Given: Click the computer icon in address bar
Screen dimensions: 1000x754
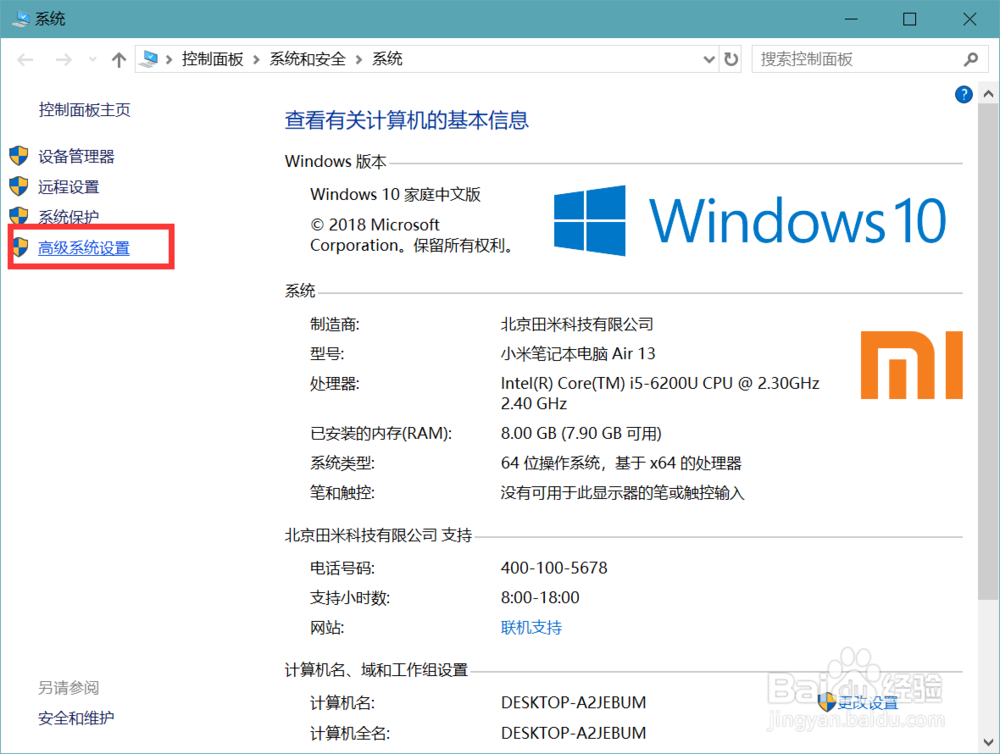Looking at the screenshot, I should (x=149, y=59).
